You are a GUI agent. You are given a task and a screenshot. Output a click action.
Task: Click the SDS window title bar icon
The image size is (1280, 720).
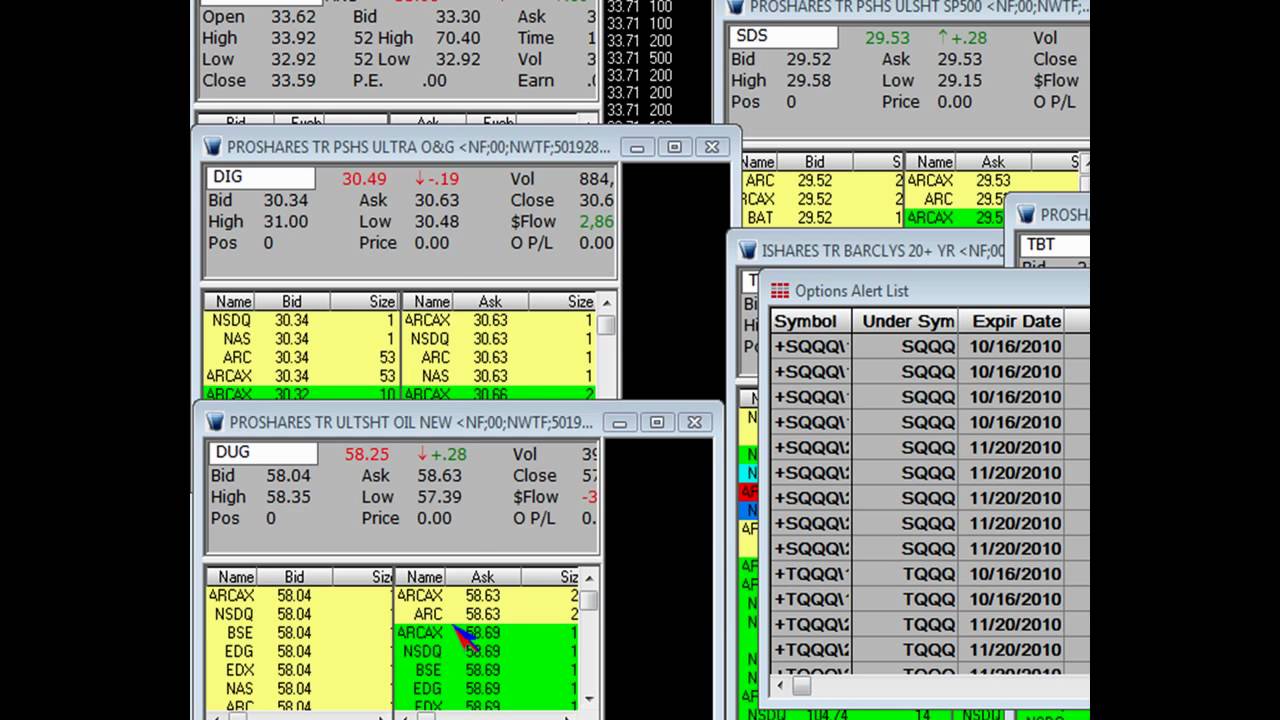[x=736, y=6]
